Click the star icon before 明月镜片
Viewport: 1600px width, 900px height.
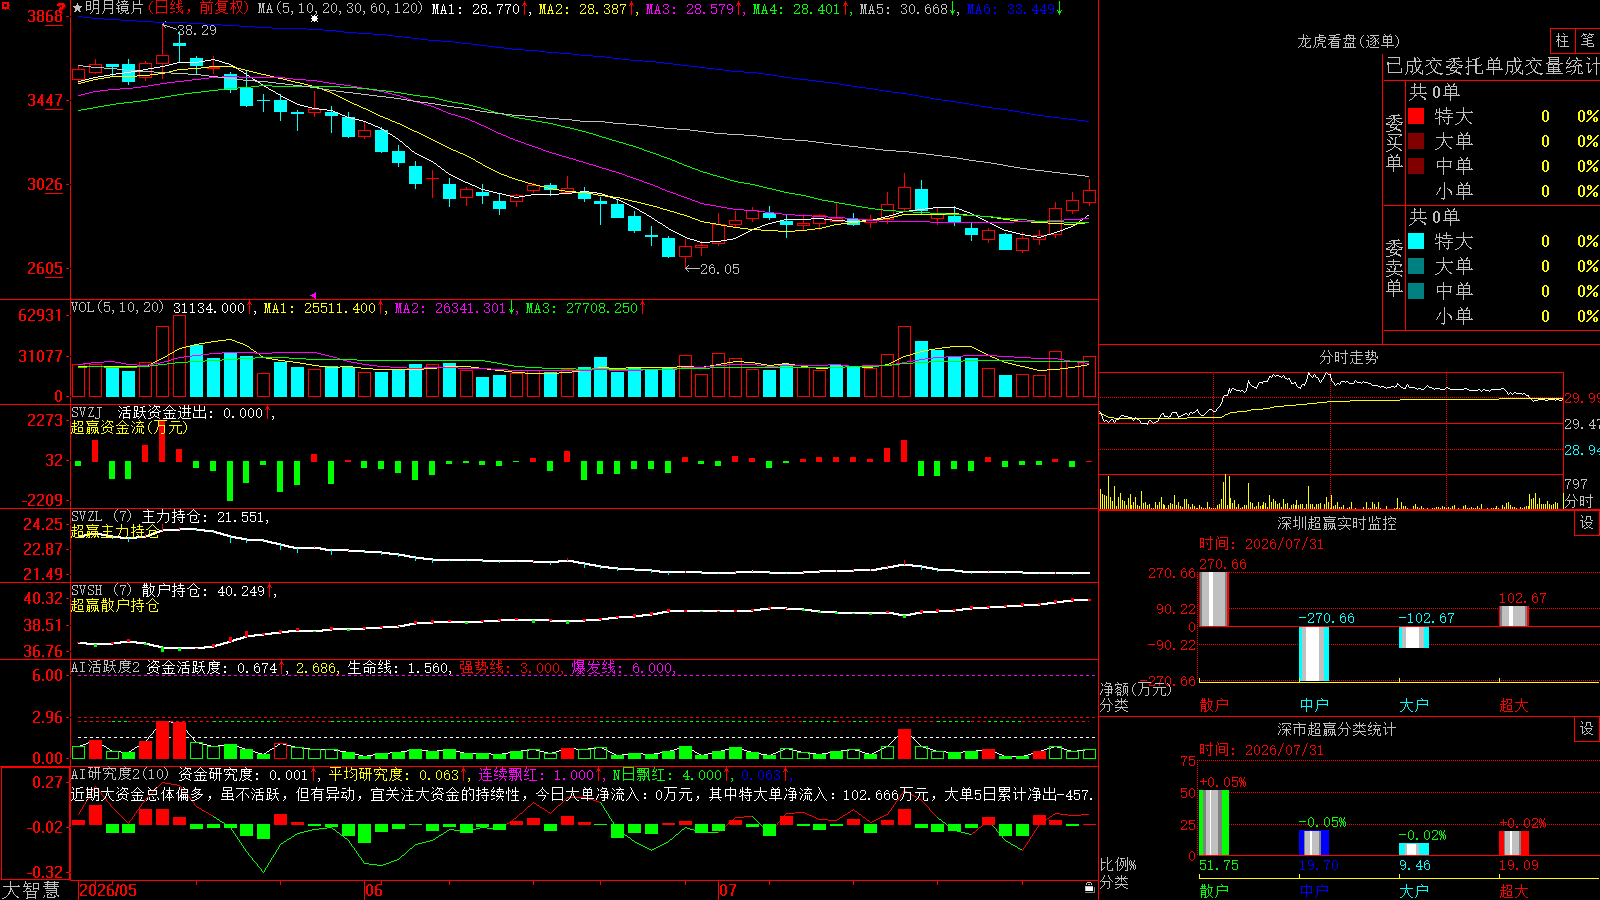pos(77,8)
